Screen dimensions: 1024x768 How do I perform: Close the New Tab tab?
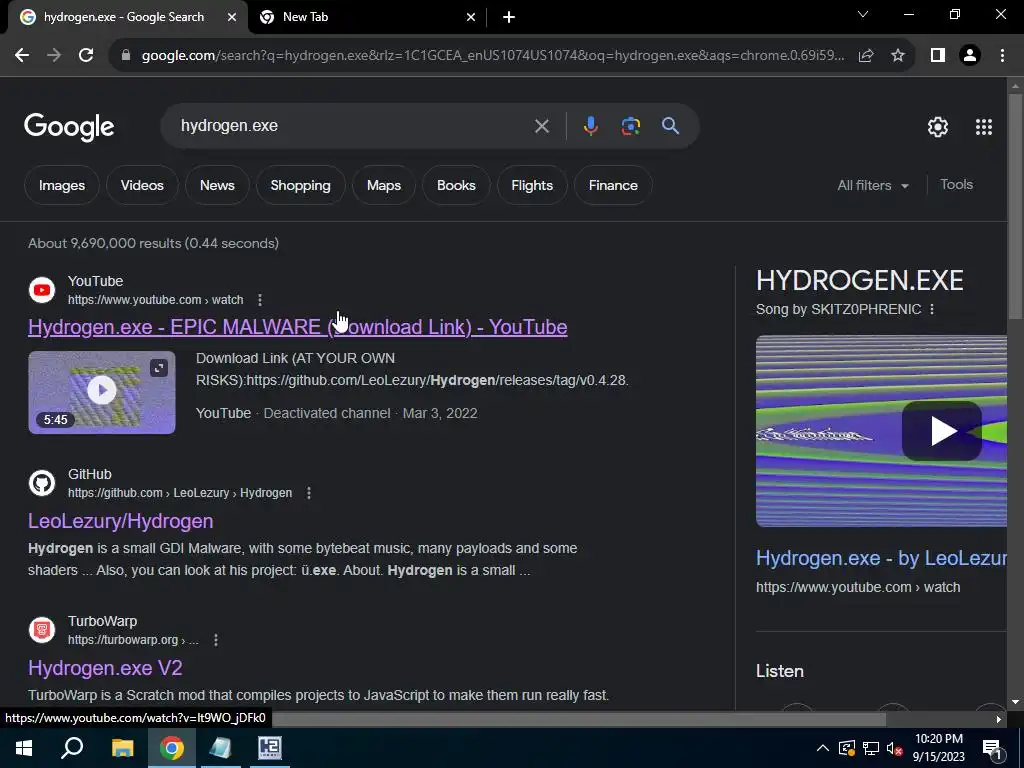coord(471,18)
